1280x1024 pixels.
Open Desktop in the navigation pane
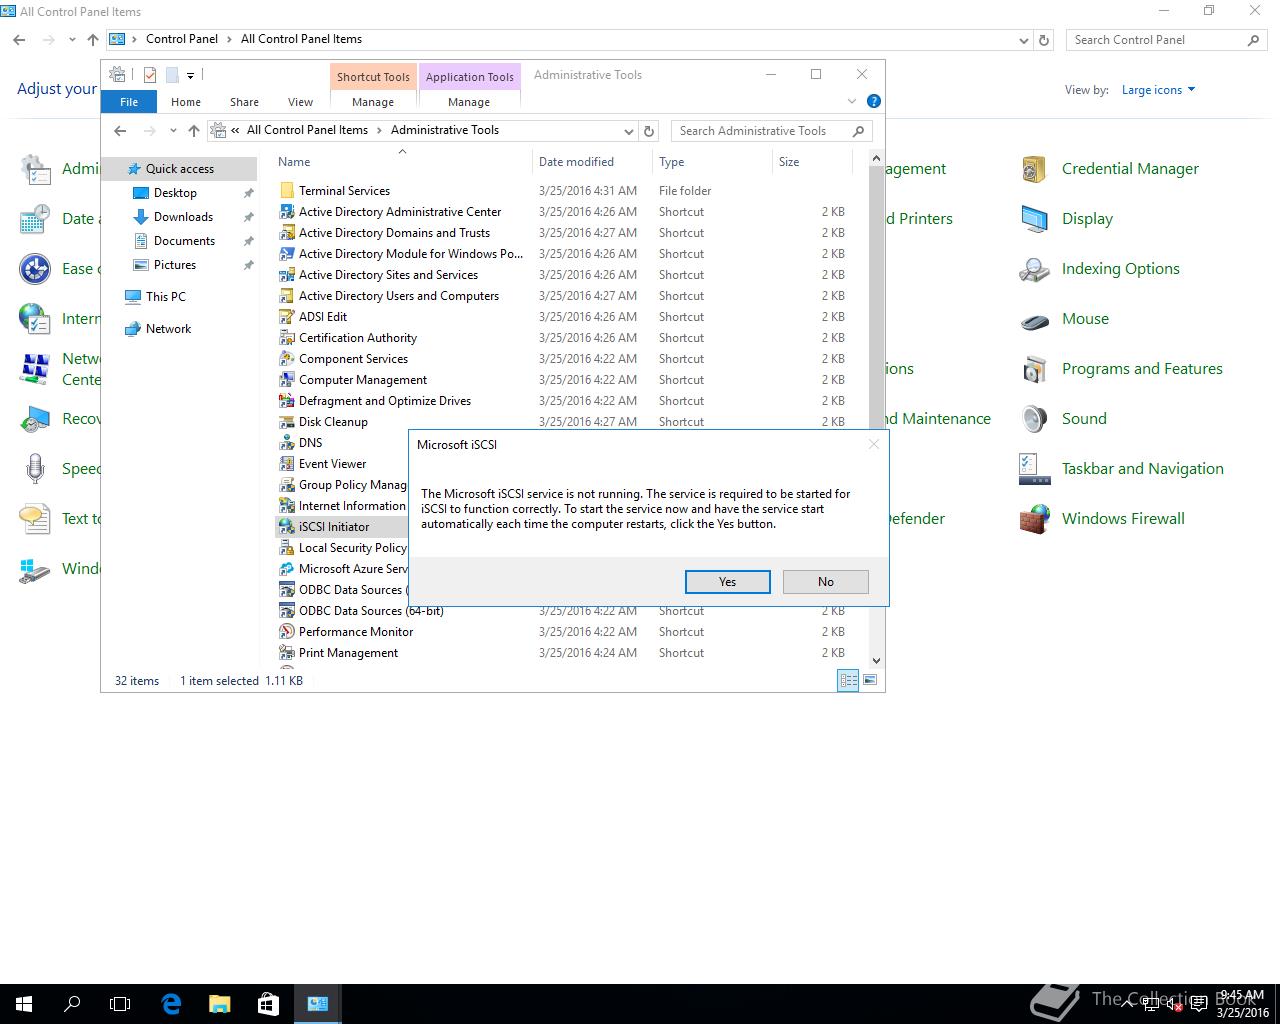(x=175, y=193)
